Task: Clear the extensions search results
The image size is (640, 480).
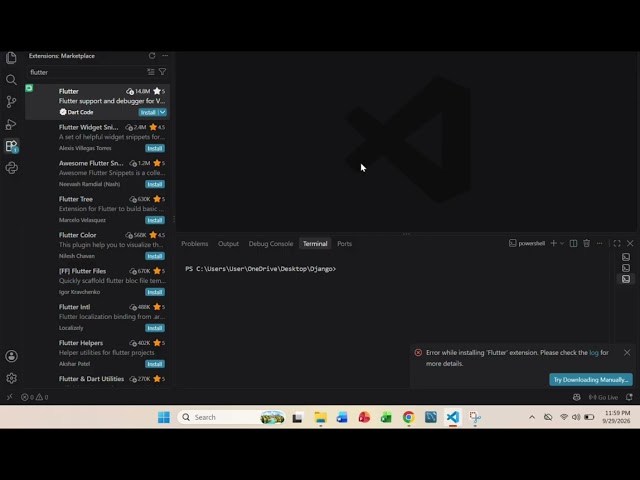Action: [x=151, y=72]
